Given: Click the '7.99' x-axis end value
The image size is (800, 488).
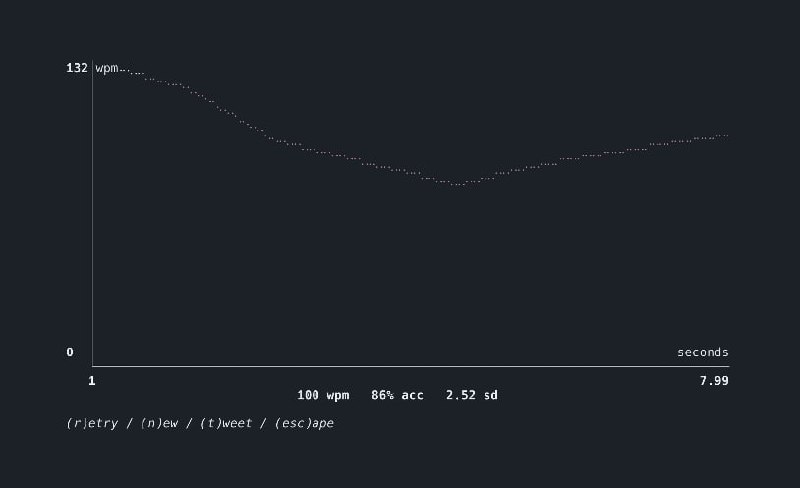Looking at the screenshot, I should click(714, 381).
